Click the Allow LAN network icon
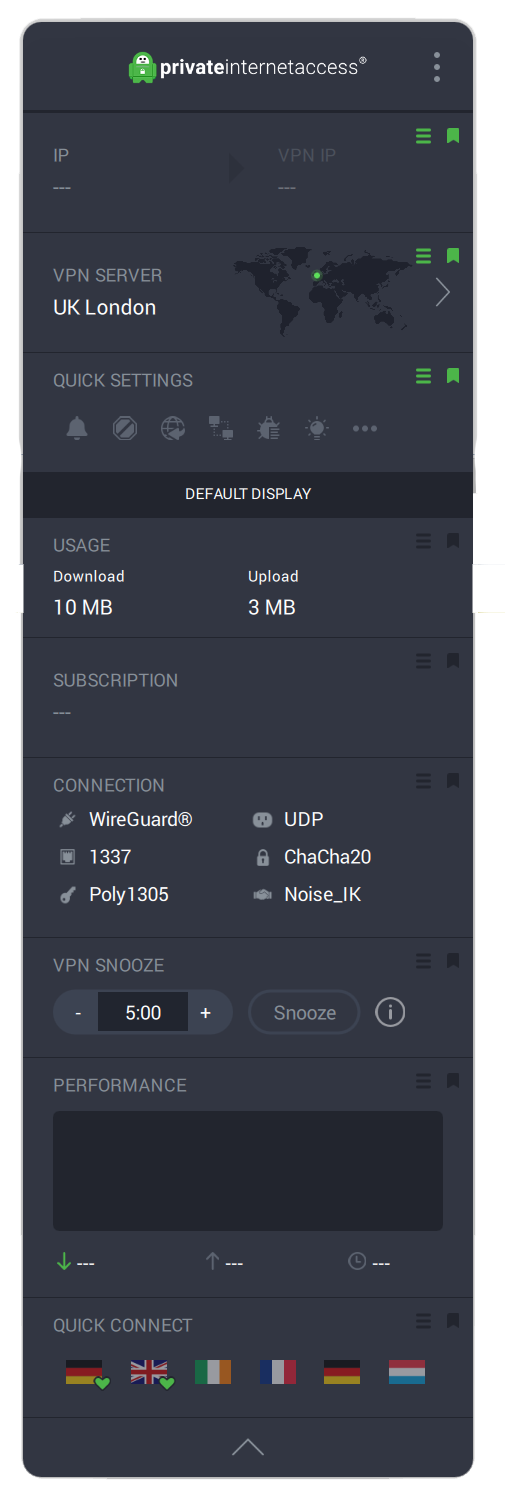The width and height of the screenshot is (505, 1489). (221, 429)
